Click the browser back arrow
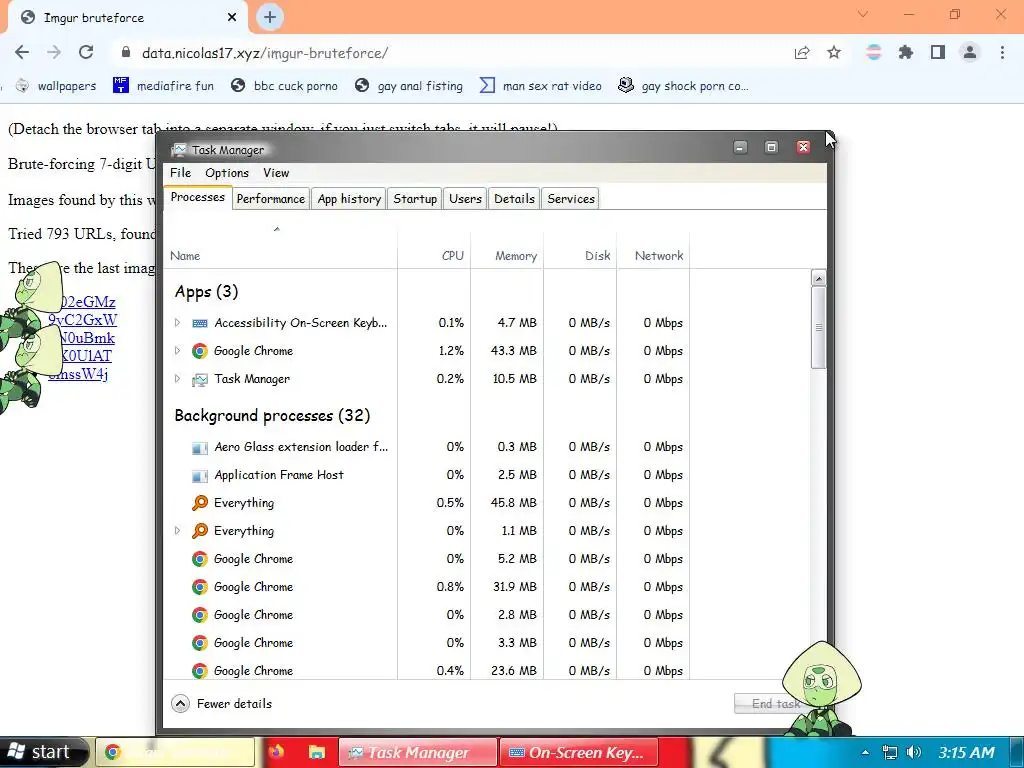Screen dimensions: 1024x768 pos(22,53)
